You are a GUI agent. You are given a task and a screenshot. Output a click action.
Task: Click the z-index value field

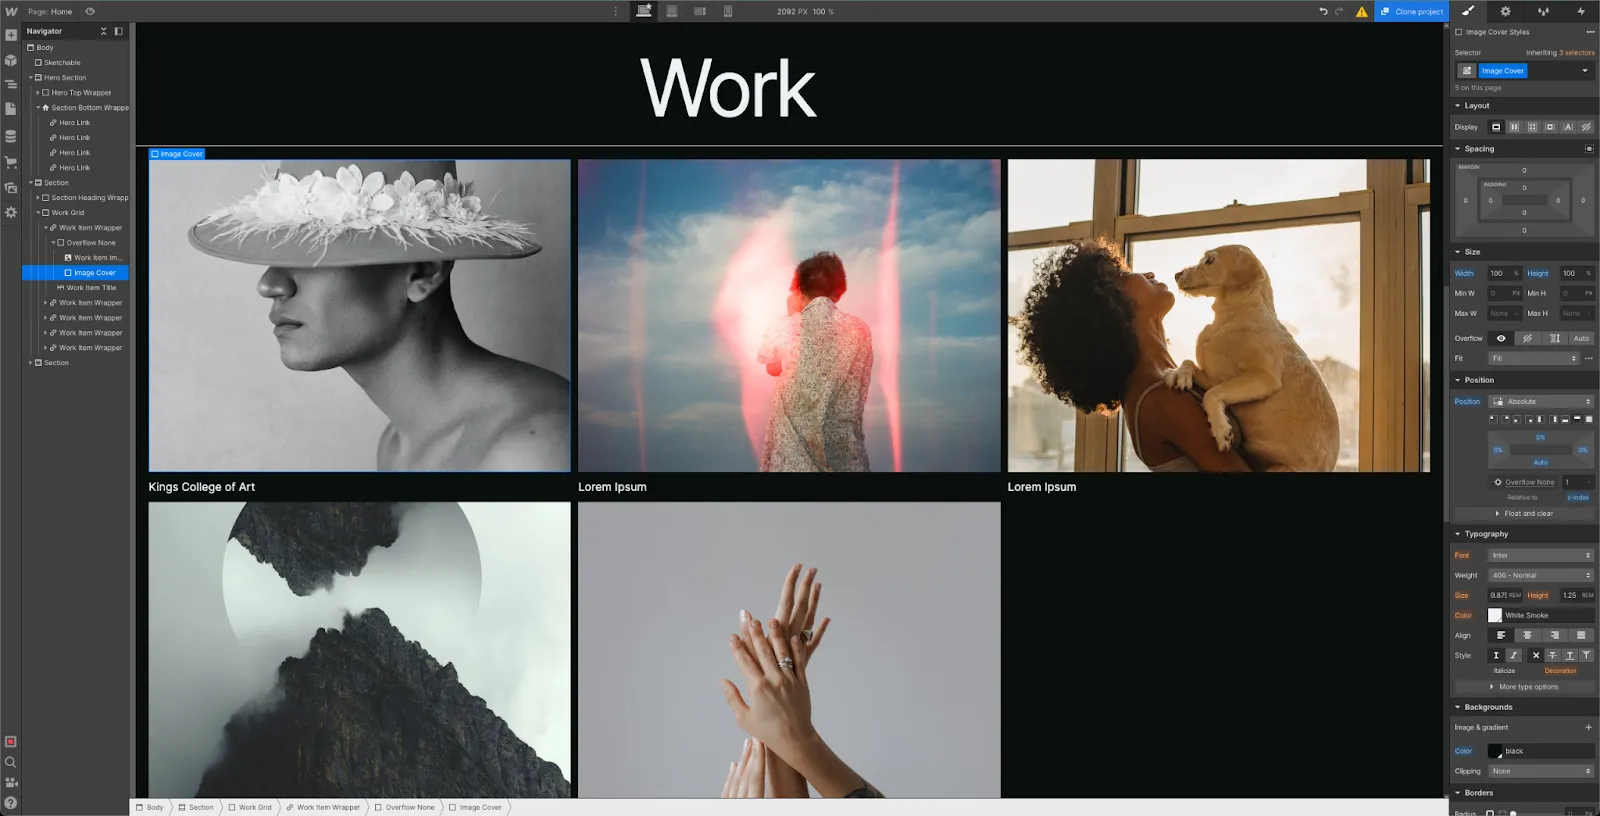pos(1579,482)
